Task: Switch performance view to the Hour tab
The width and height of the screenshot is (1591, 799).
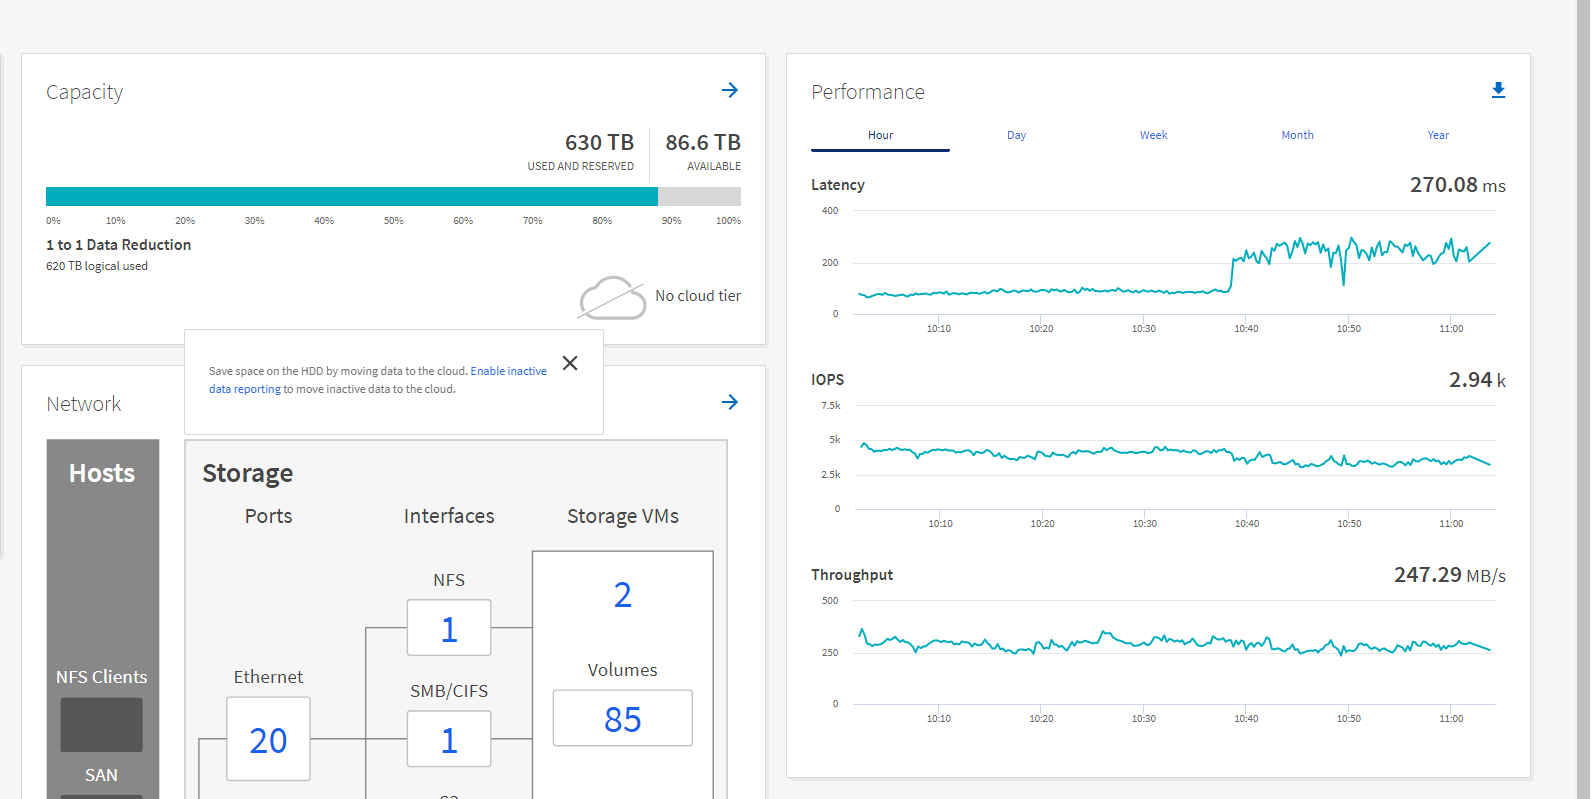Action: click(x=880, y=135)
